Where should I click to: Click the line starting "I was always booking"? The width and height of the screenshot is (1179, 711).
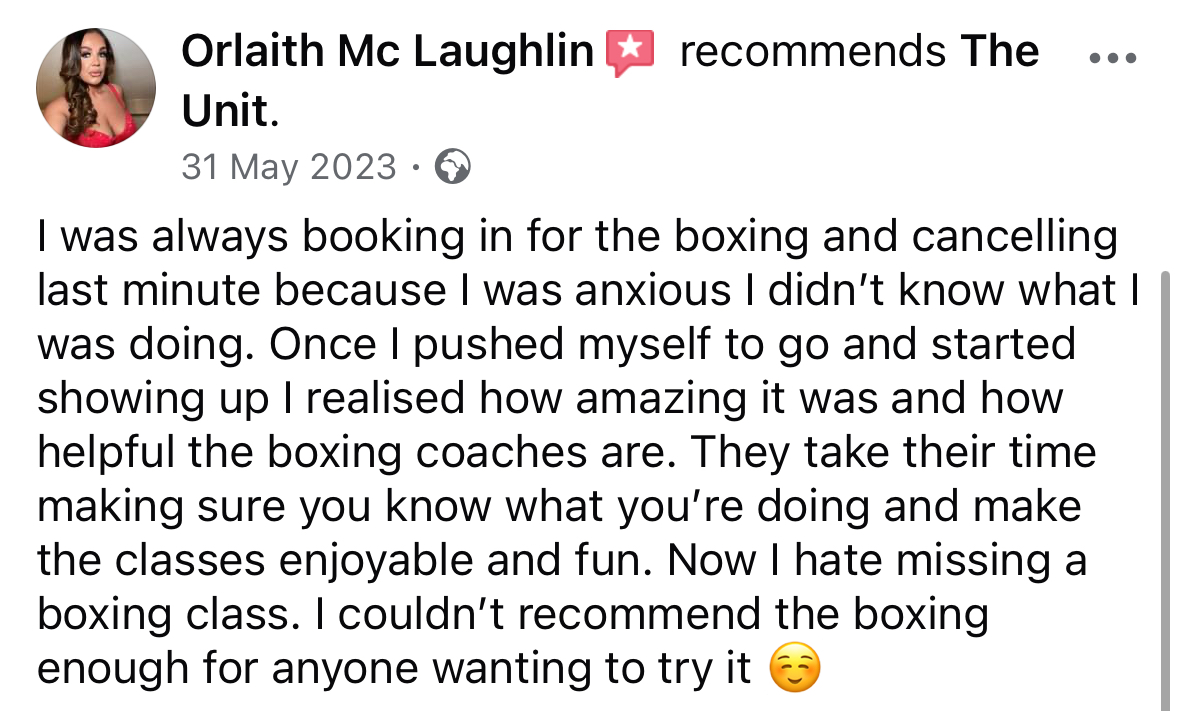576,238
